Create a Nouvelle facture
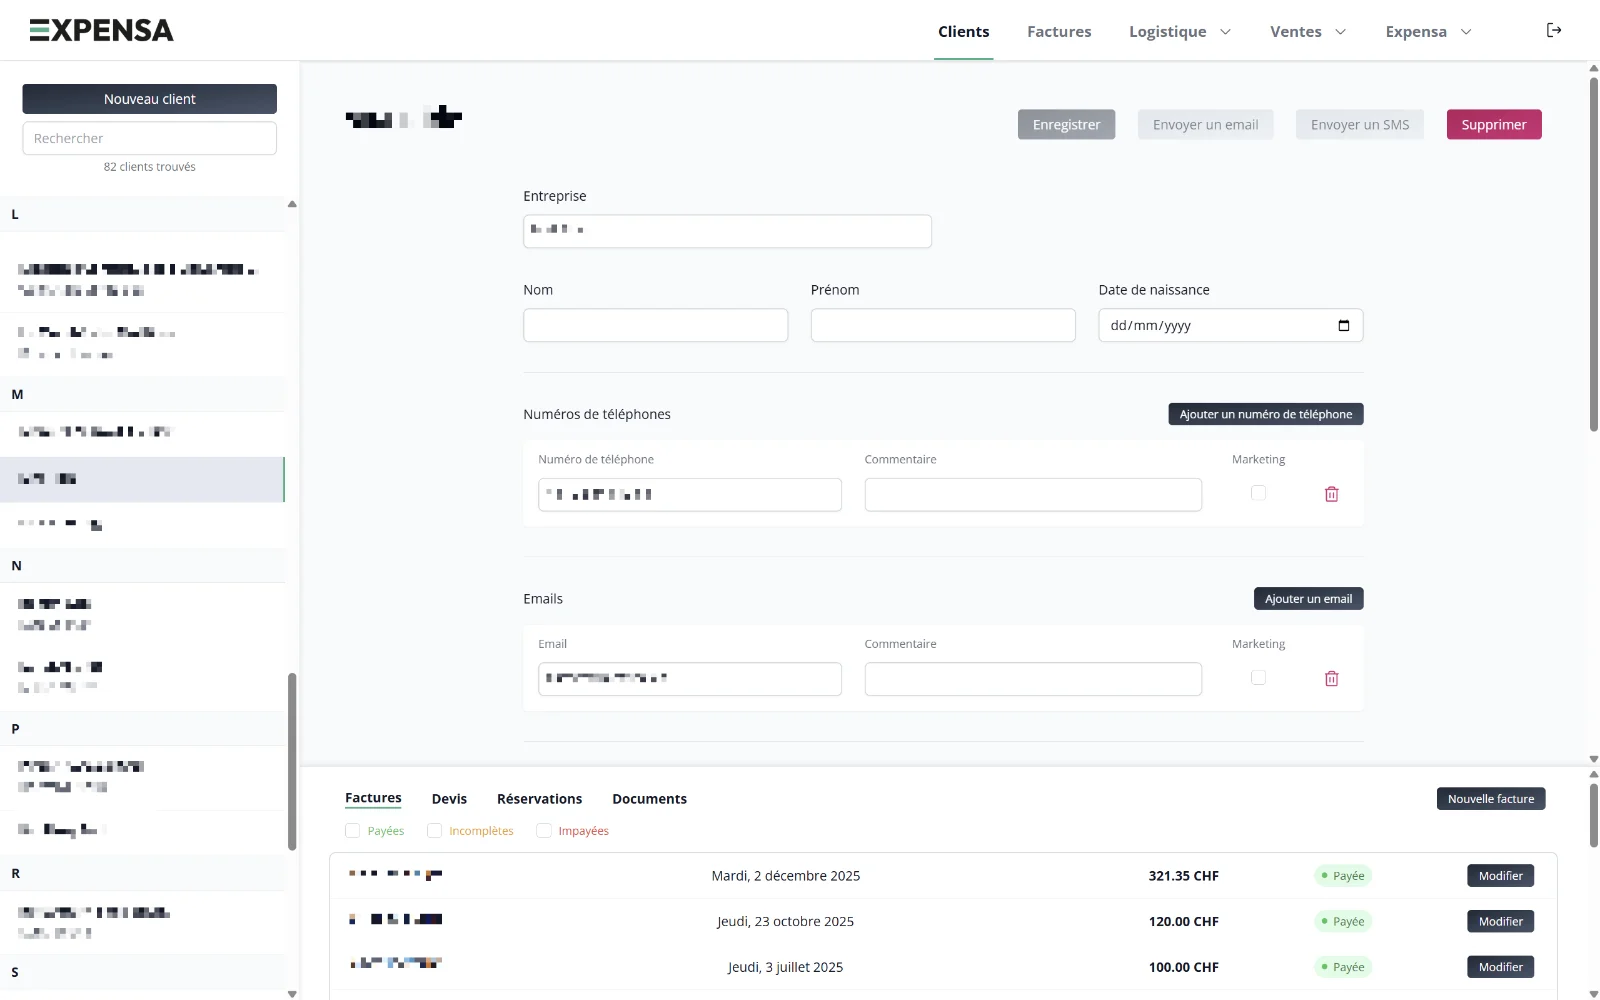This screenshot has width=1600, height=1000. [x=1491, y=798]
